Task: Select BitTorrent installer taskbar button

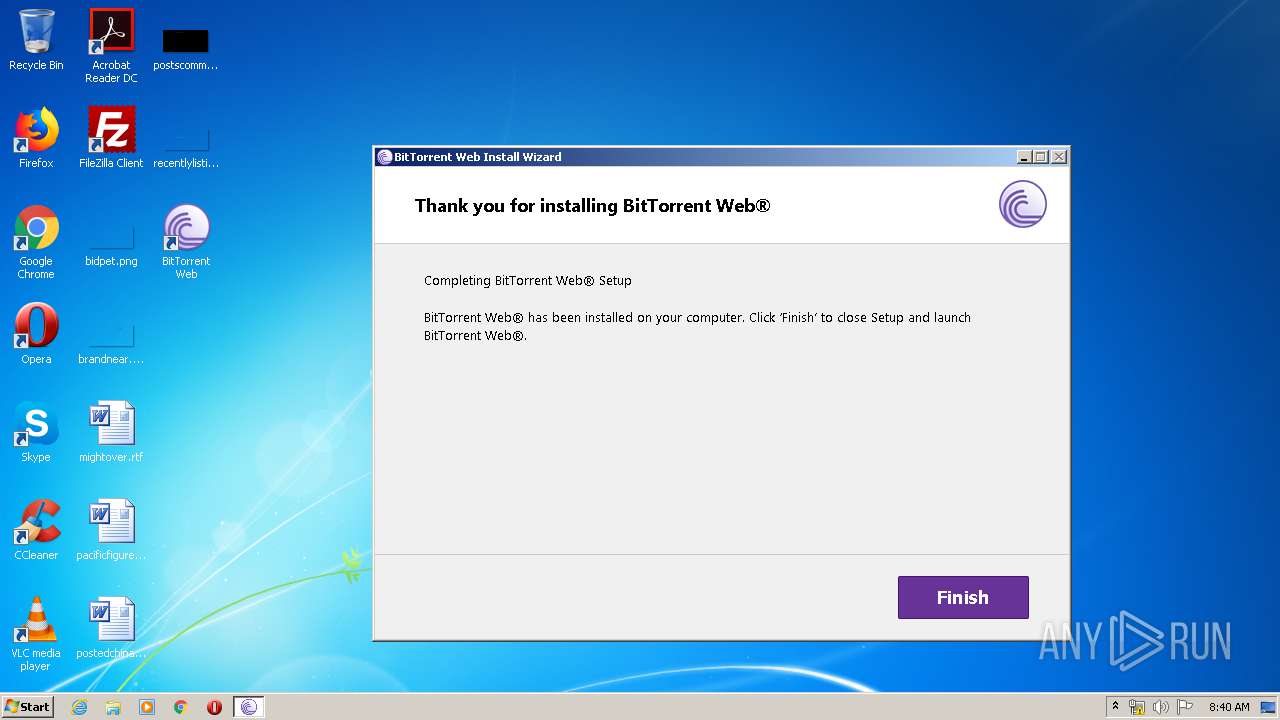Action: coord(249,707)
